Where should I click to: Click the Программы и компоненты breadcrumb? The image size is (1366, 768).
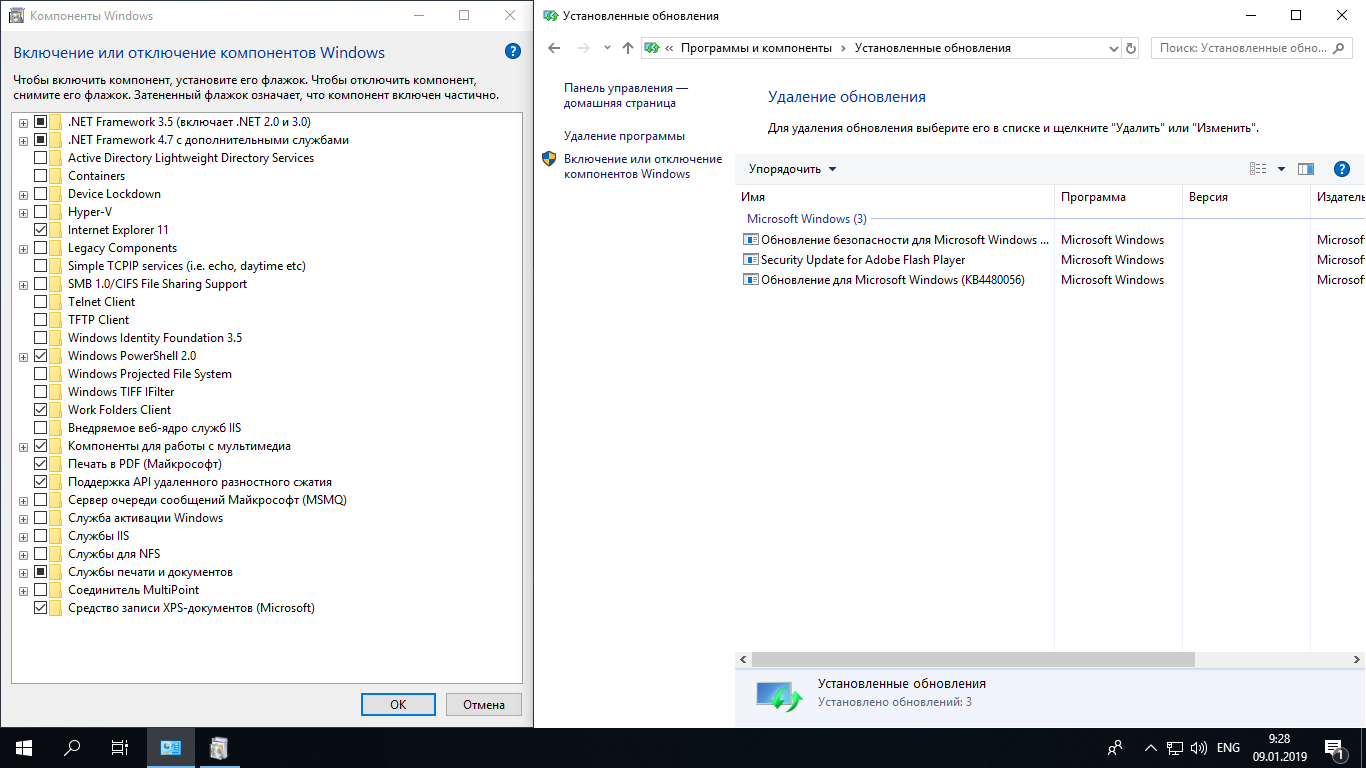pyautogui.click(x=756, y=48)
